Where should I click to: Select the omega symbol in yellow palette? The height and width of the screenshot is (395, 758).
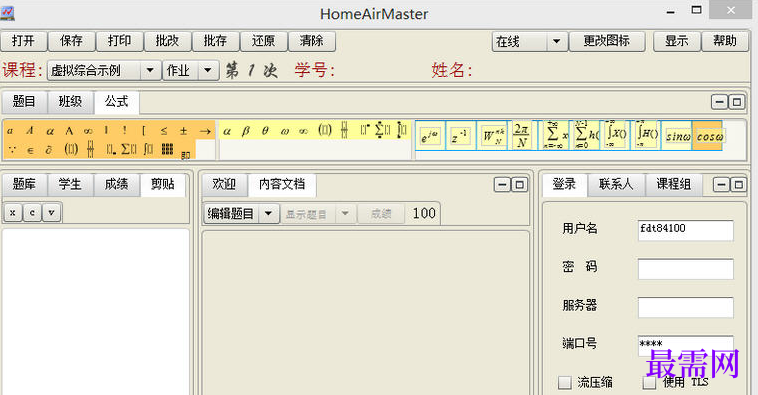[284, 131]
